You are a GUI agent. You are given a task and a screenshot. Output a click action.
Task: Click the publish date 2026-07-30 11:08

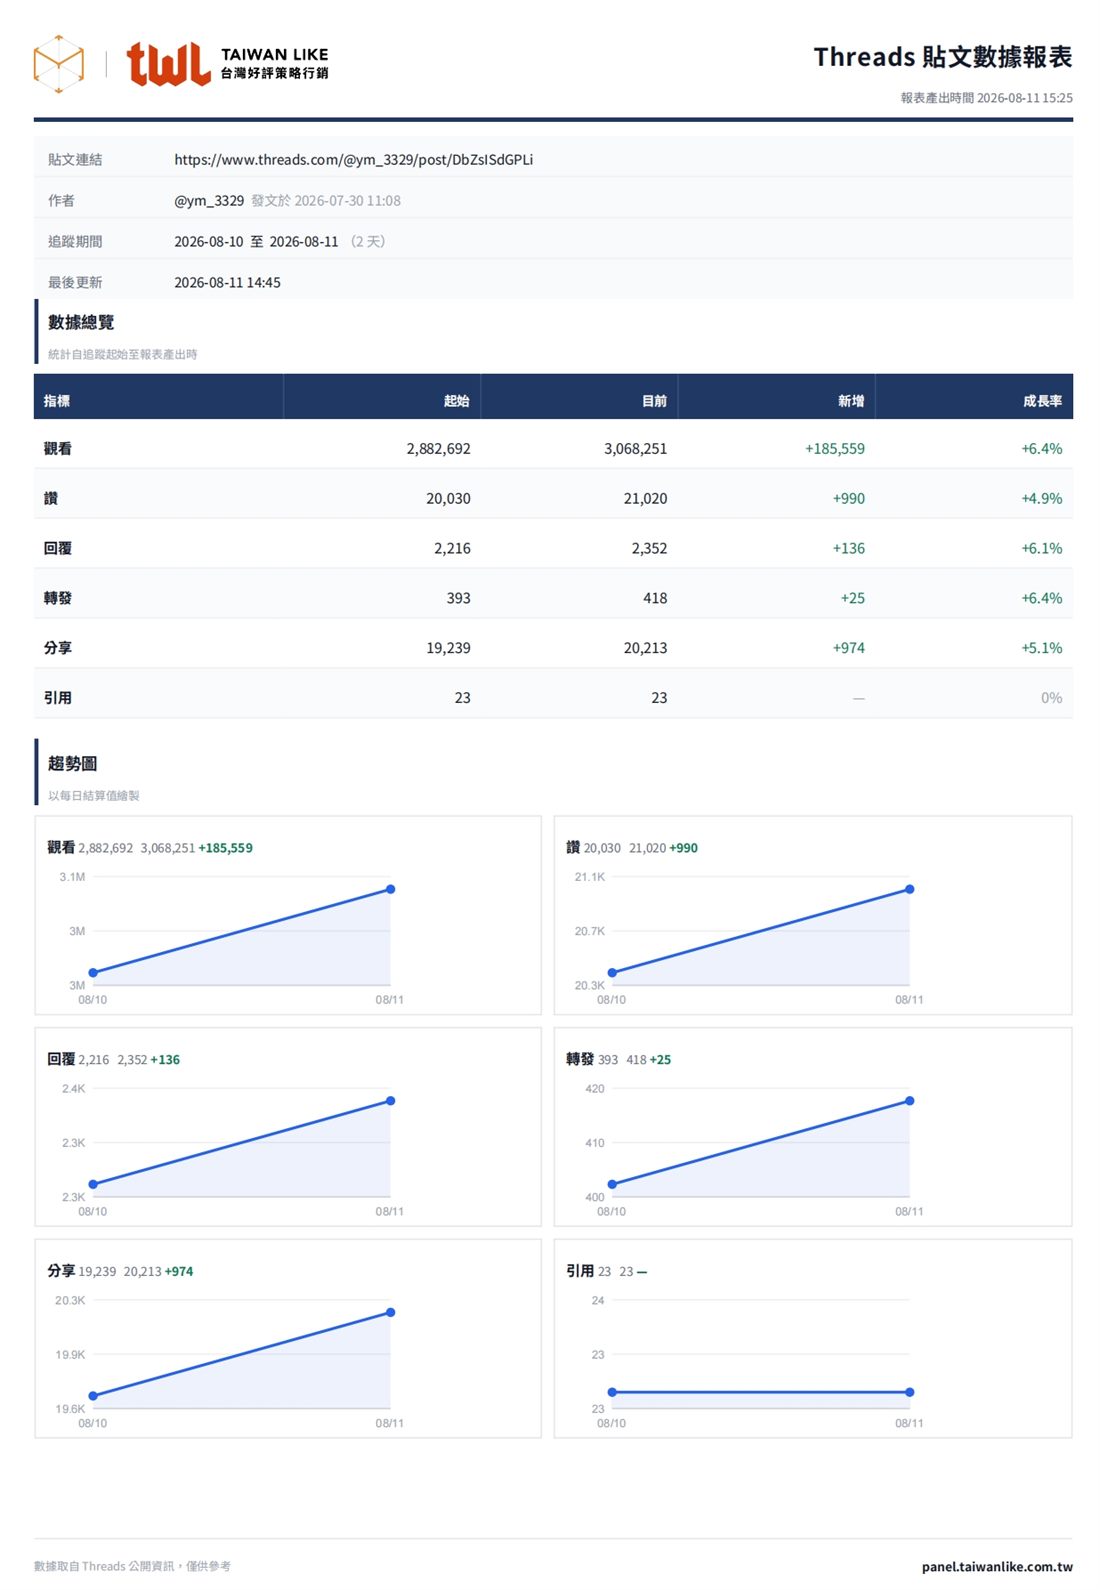pyautogui.click(x=348, y=200)
